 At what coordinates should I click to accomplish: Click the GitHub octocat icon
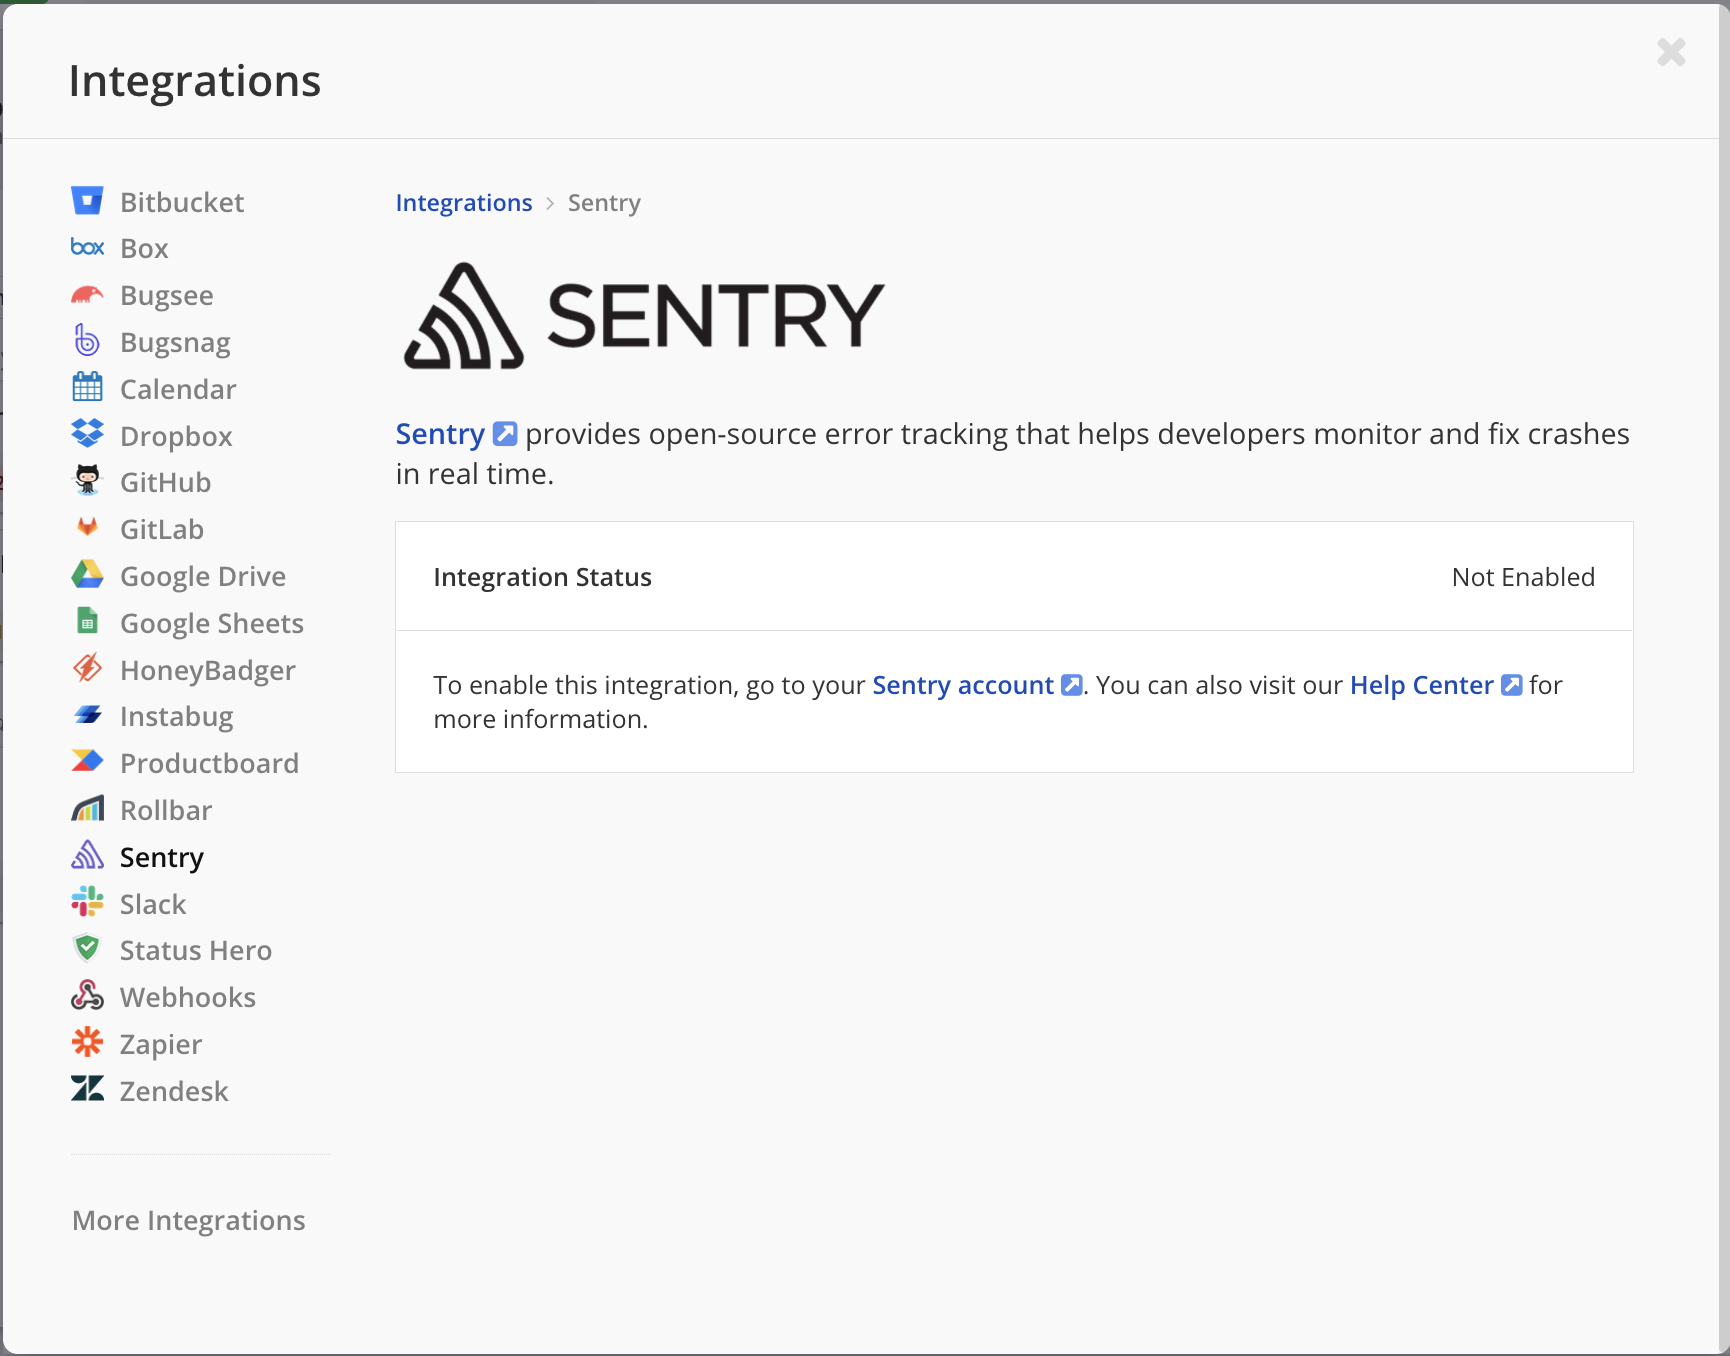click(87, 480)
